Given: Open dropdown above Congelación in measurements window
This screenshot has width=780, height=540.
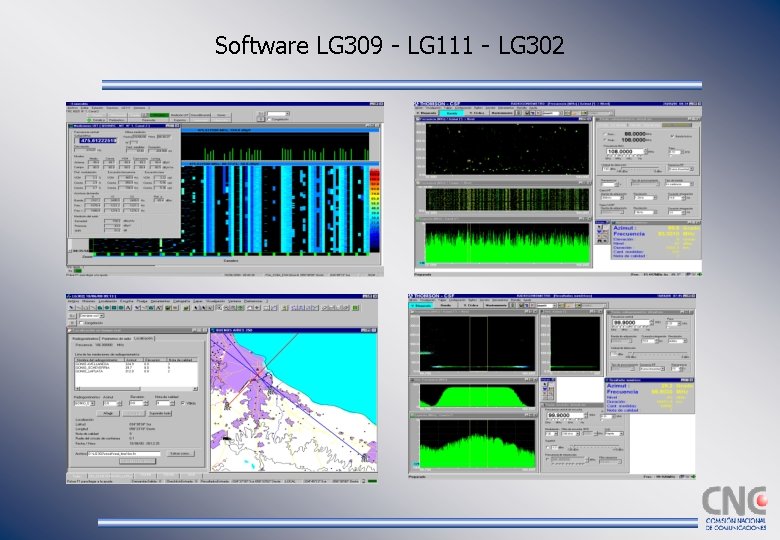Looking at the screenshot, I should (279, 114).
